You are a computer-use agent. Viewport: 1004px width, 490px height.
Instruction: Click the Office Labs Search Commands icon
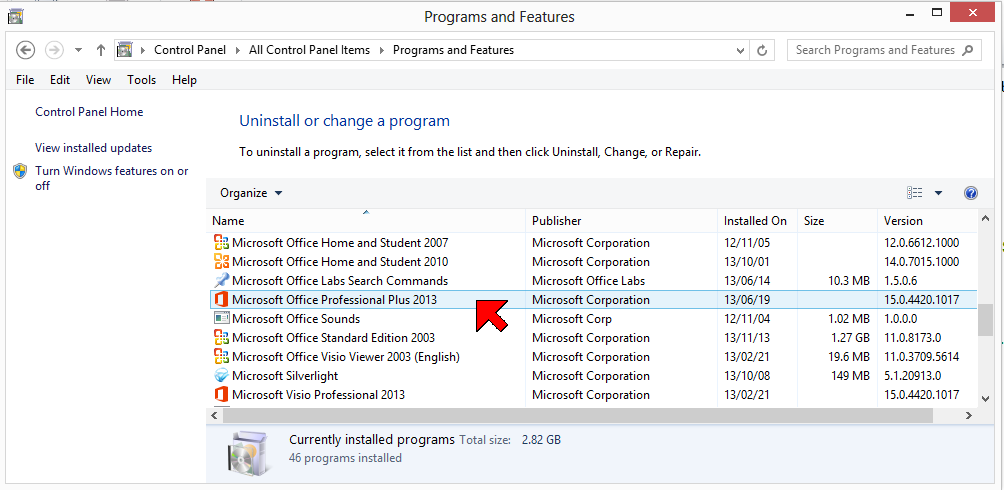pos(222,281)
